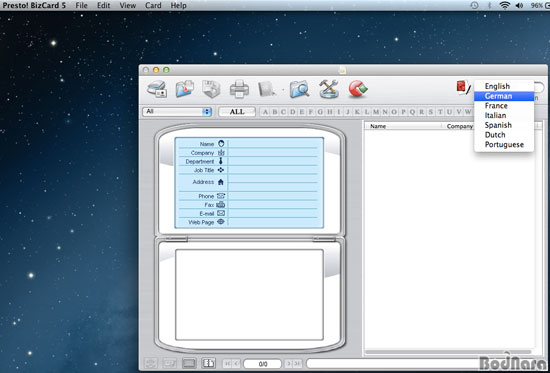
Task: Open the import folder with photo icon
Action: pyautogui.click(x=185, y=89)
